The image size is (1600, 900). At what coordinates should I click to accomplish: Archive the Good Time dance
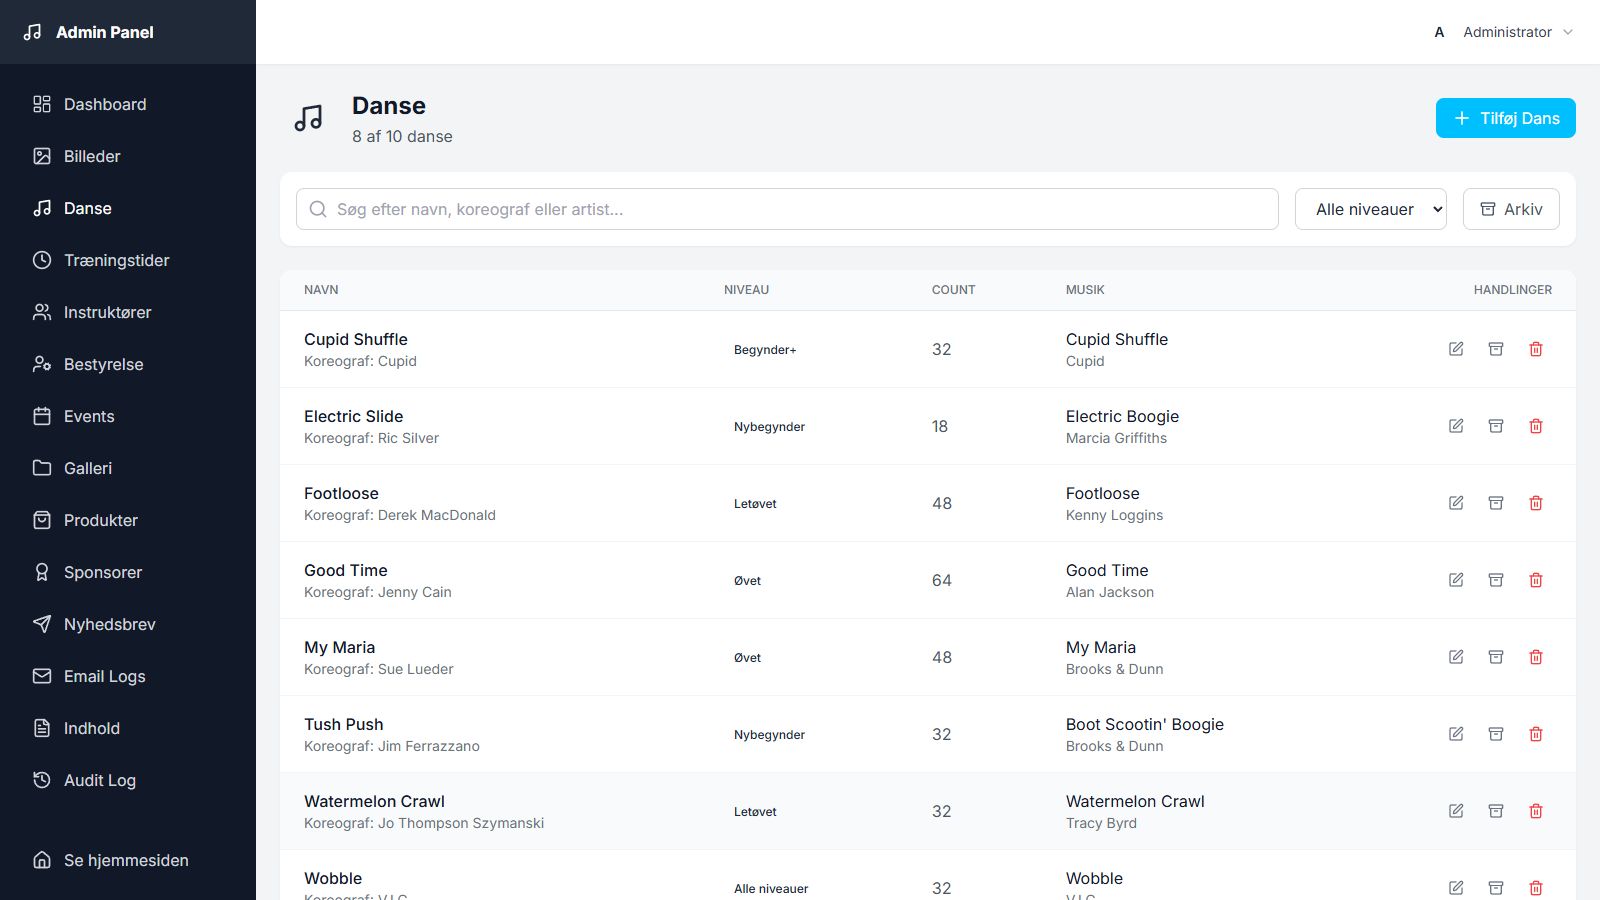pyautogui.click(x=1496, y=580)
